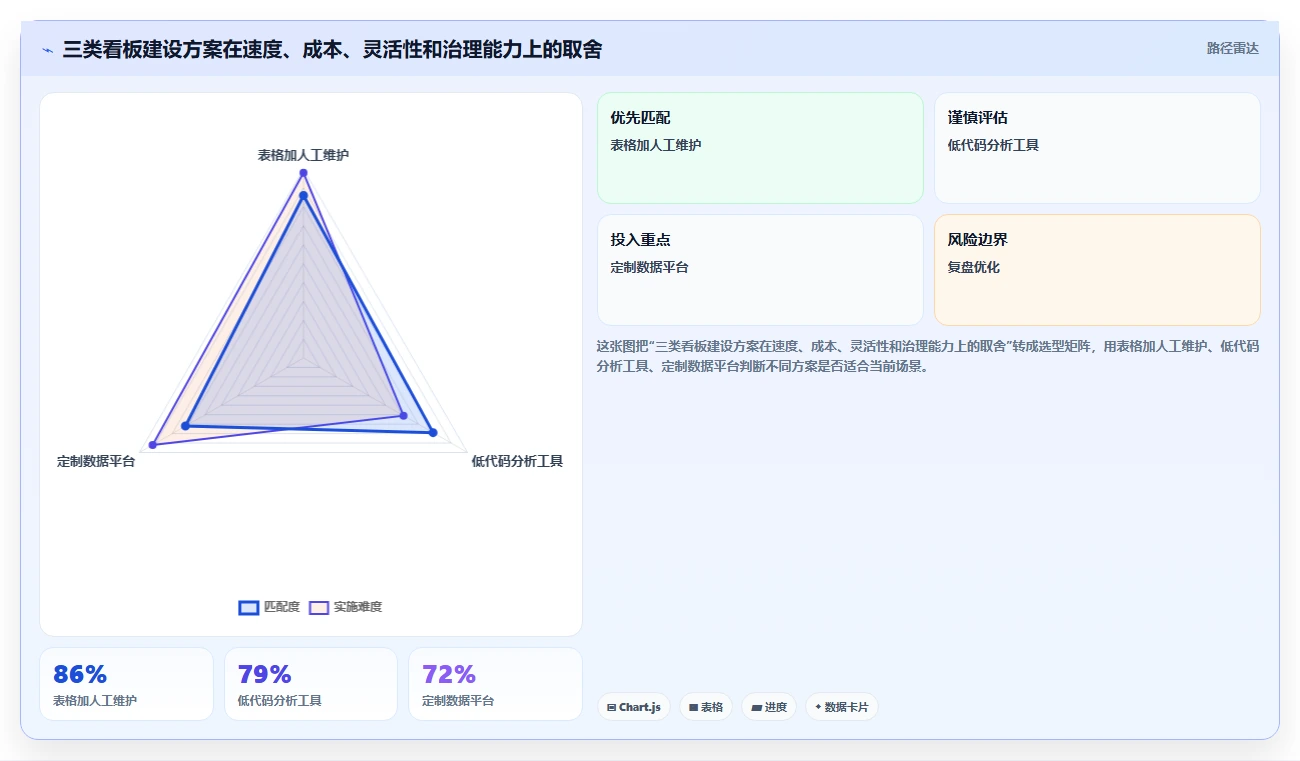Screen dimensions: 1300x761
Task: Click the 86% 表格加人工维护 stat card
Action: (x=126, y=684)
